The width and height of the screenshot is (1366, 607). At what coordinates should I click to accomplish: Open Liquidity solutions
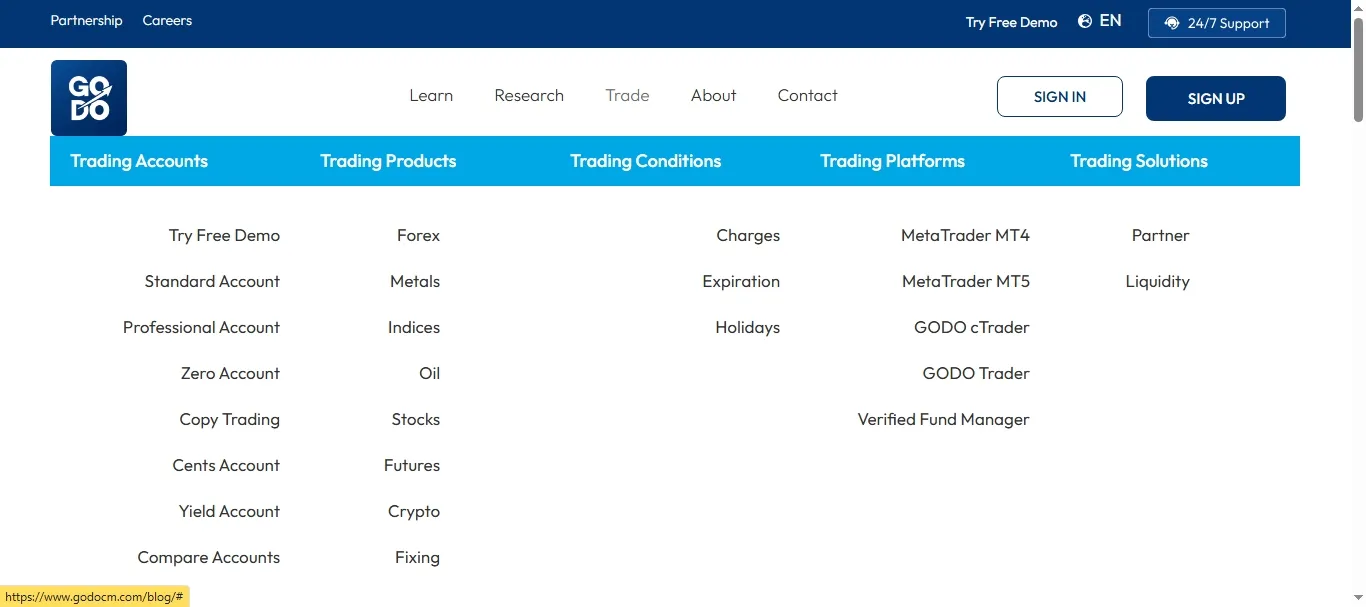(1157, 282)
